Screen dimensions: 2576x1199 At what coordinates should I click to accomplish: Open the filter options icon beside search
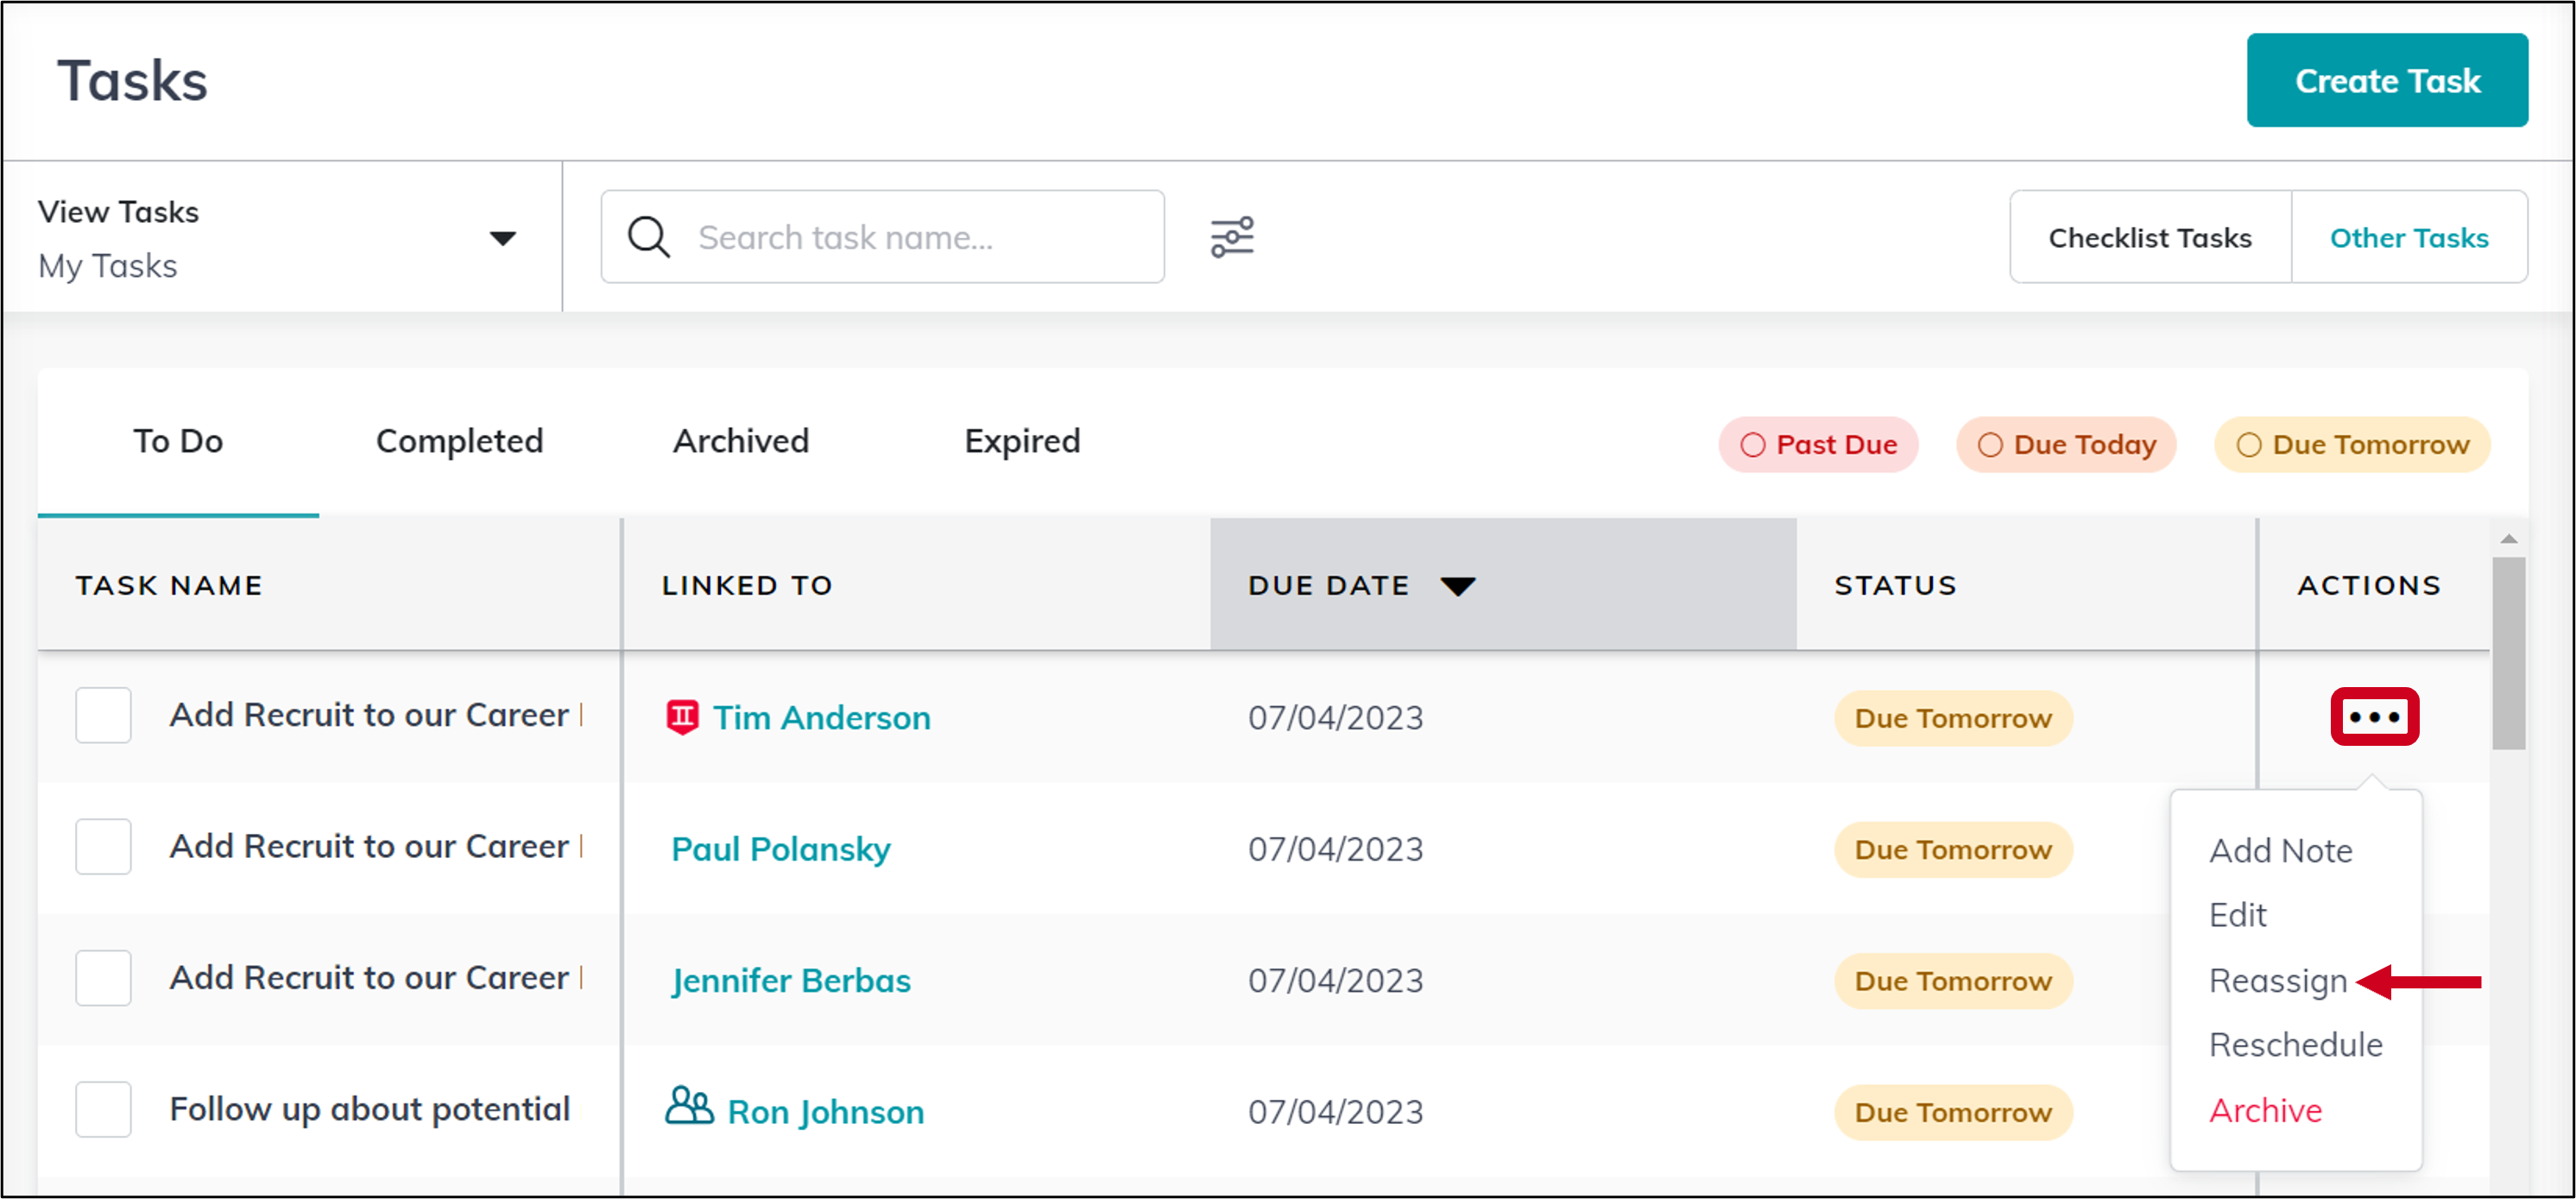(x=1233, y=236)
